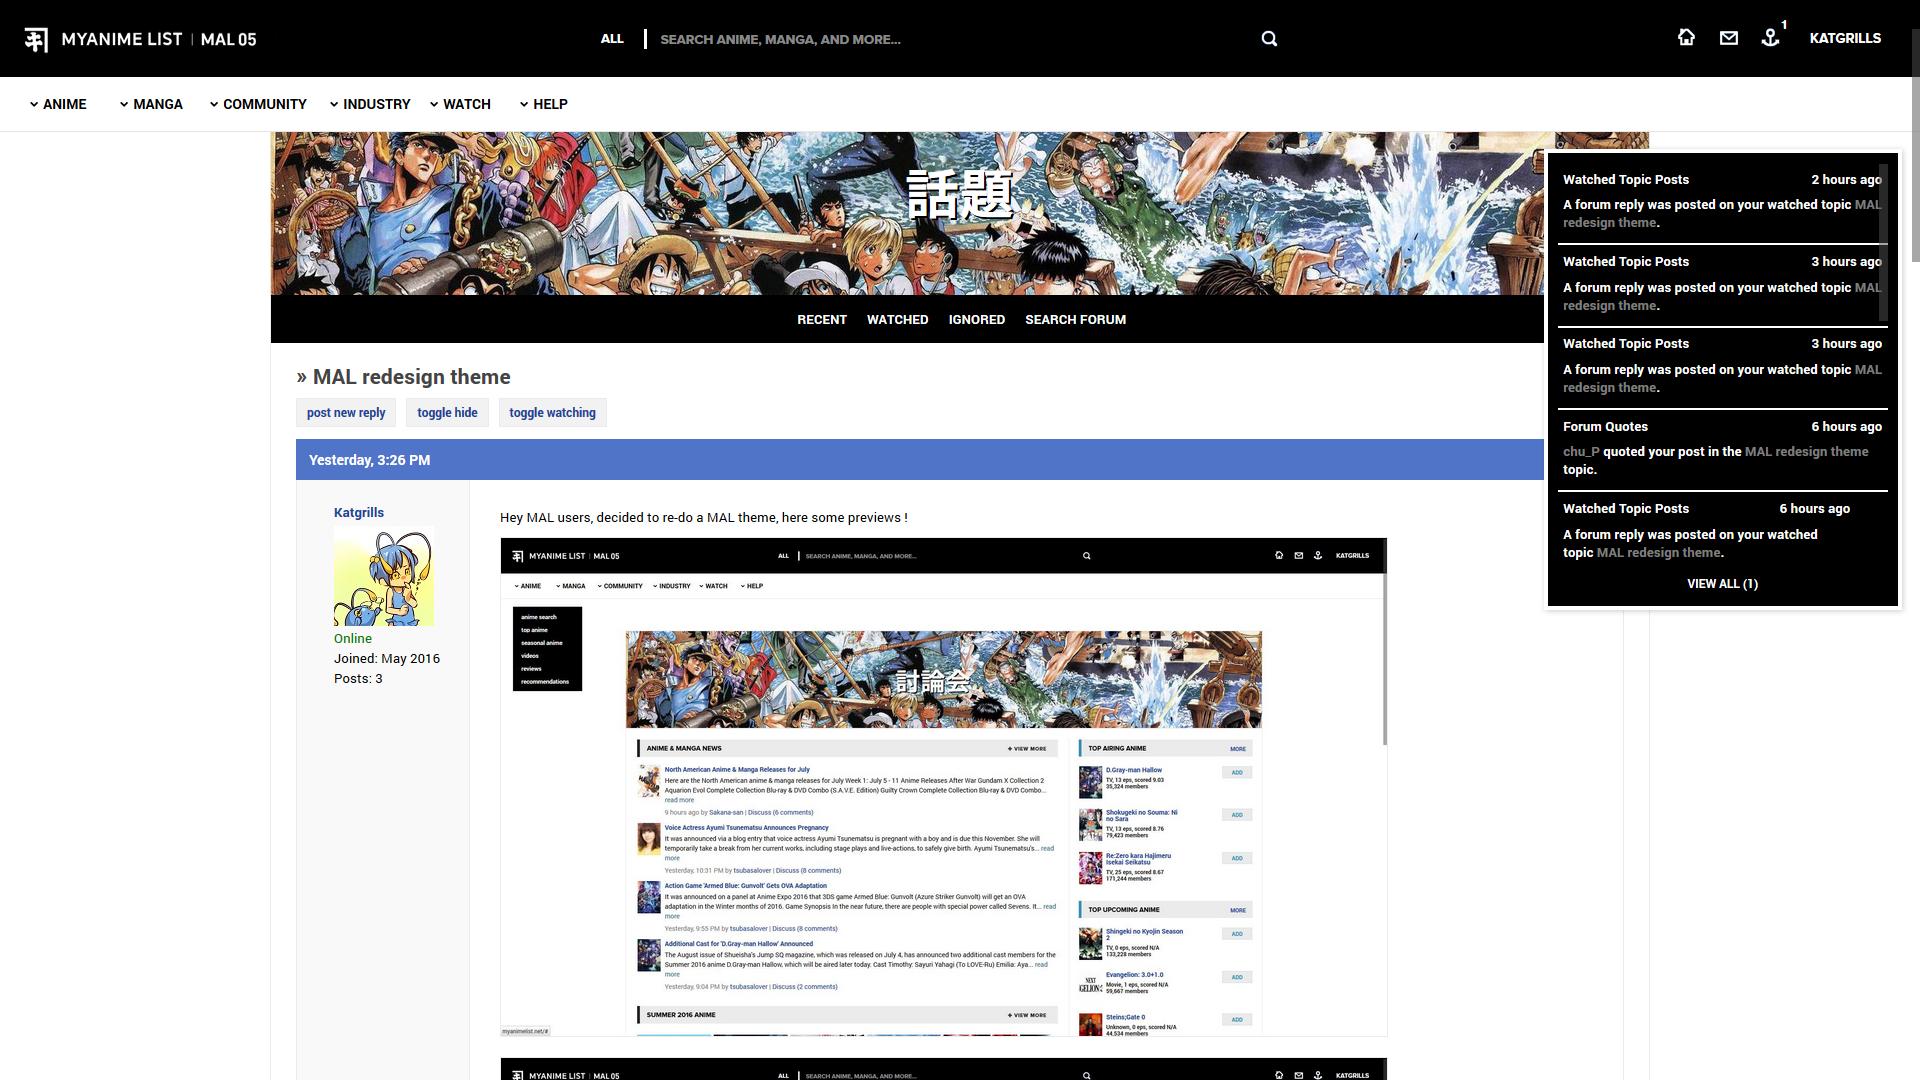Click Katgrills user avatar image
The width and height of the screenshot is (1920, 1080).
coord(384,577)
